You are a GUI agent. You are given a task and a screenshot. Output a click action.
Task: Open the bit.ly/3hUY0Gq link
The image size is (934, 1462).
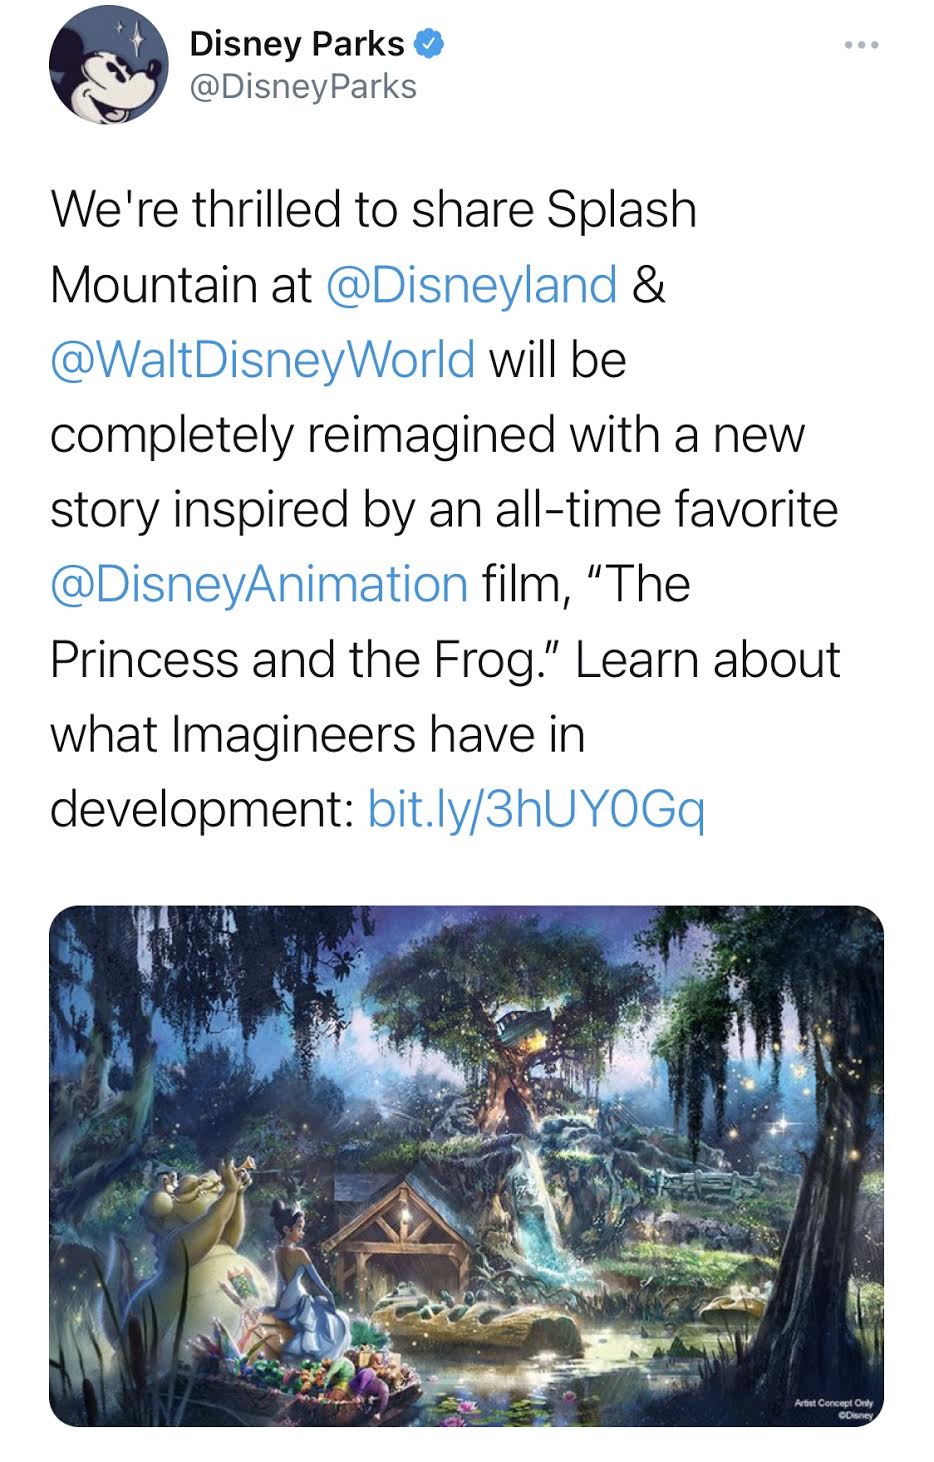(x=536, y=810)
